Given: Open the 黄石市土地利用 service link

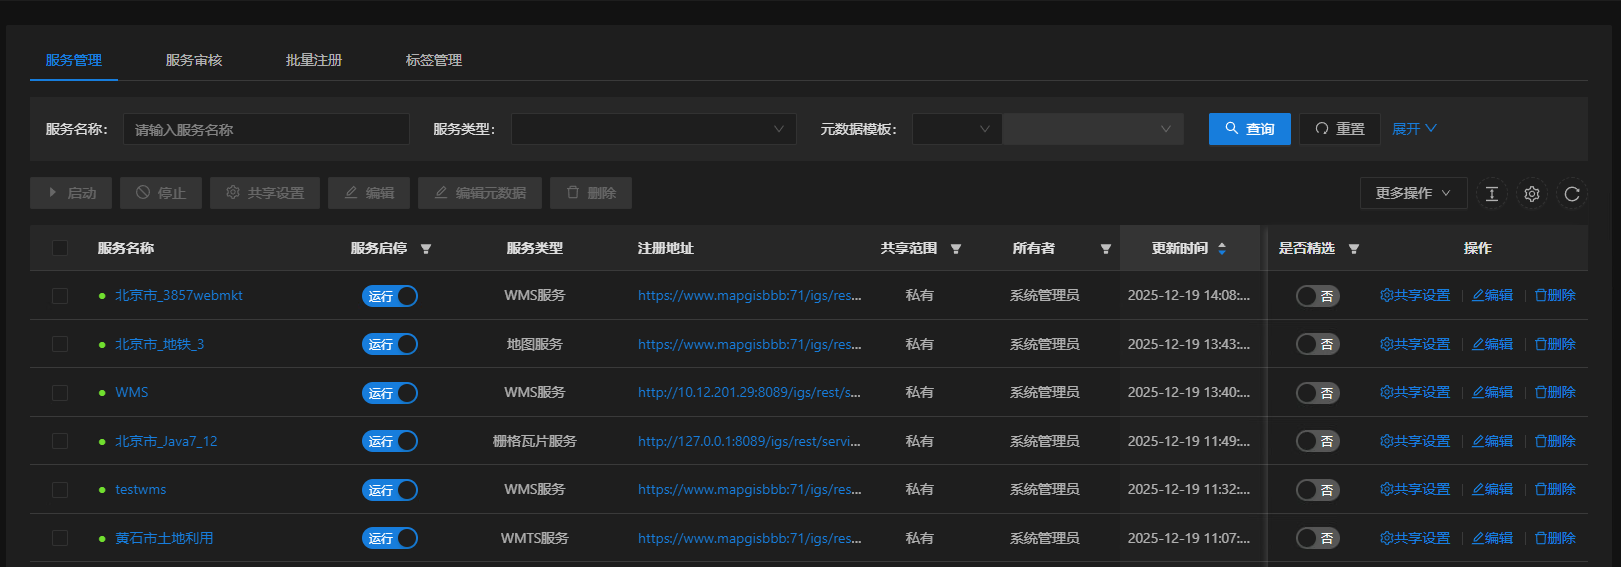Looking at the screenshot, I should click(x=164, y=538).
